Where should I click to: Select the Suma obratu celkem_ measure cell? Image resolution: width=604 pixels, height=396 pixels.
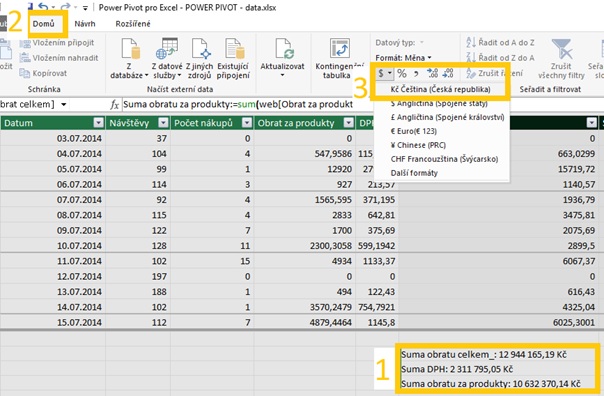[x=498, y=354]
